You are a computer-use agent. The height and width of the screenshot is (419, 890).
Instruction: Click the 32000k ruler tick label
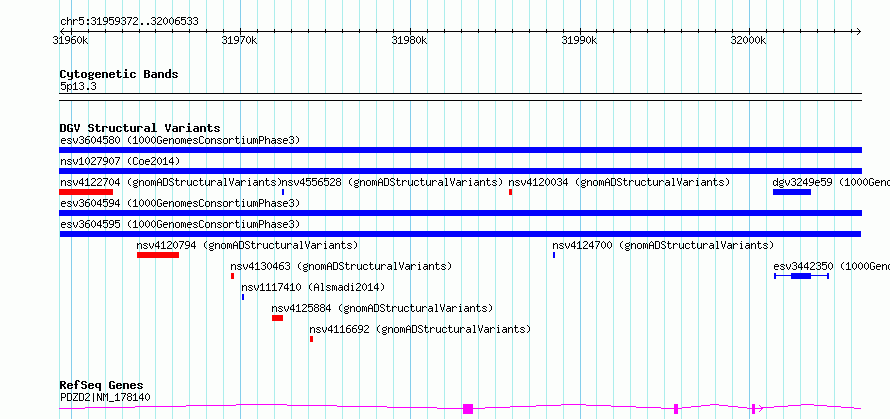pos(749,41)
